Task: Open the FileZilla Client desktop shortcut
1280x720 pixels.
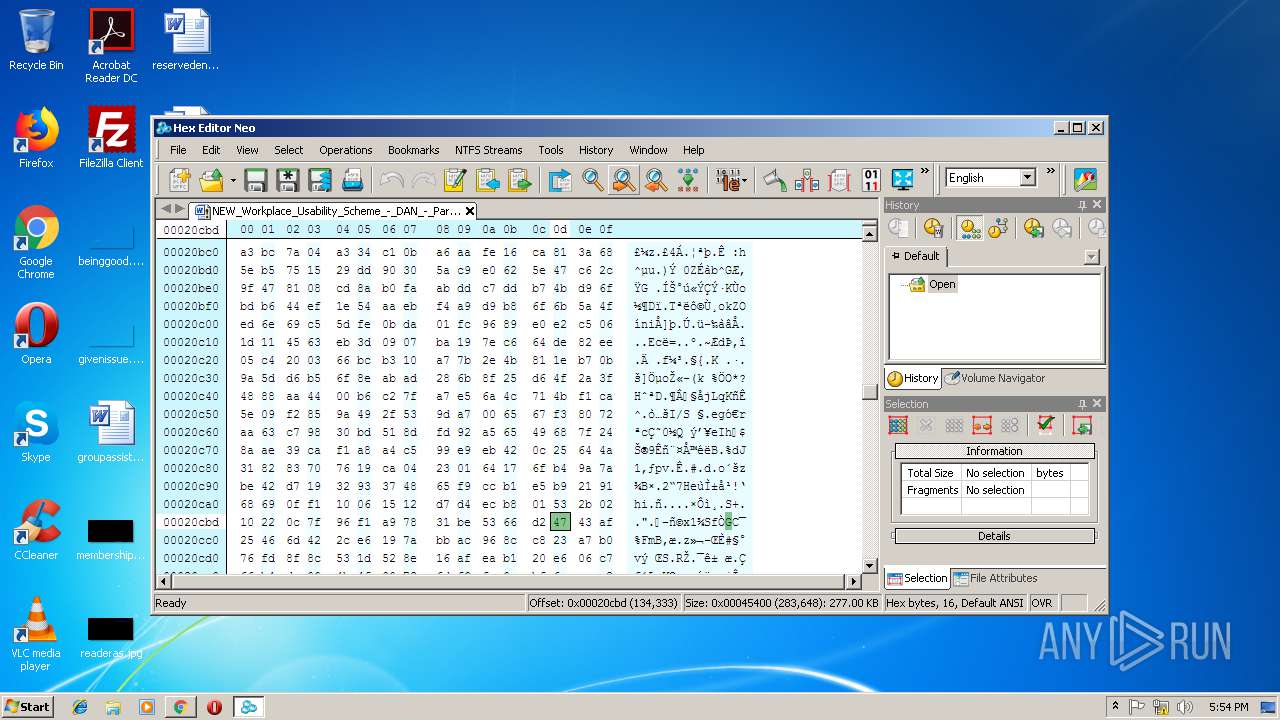Action: click(x=111, y=138)
